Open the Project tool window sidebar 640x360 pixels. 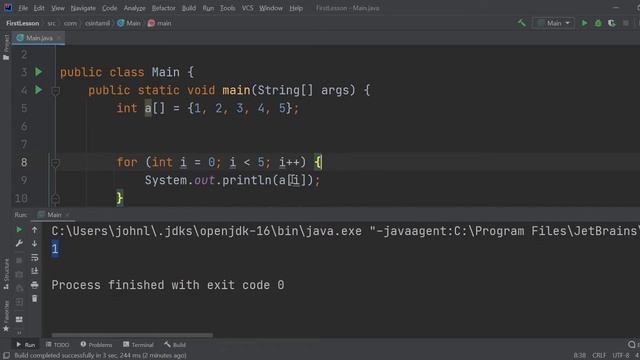pos(6,47)
